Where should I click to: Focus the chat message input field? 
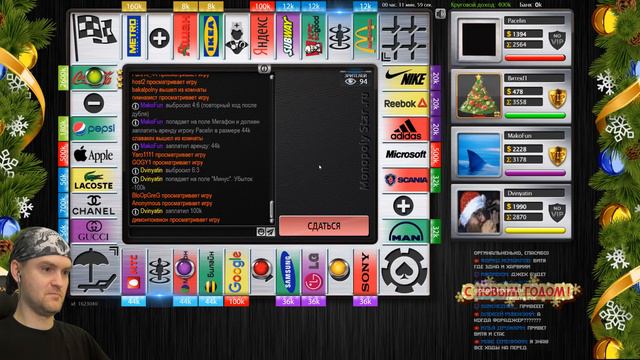[x=192, y=232]
